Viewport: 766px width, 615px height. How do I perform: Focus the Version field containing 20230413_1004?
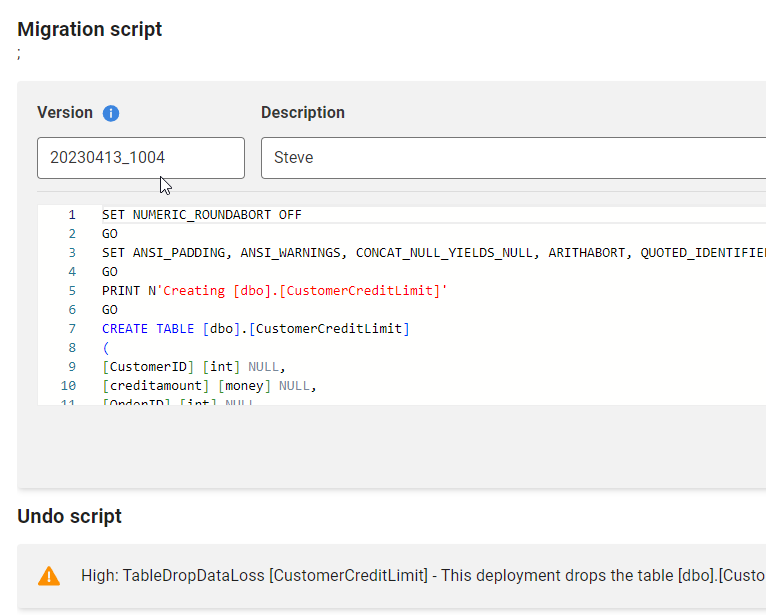click(140, 158)
